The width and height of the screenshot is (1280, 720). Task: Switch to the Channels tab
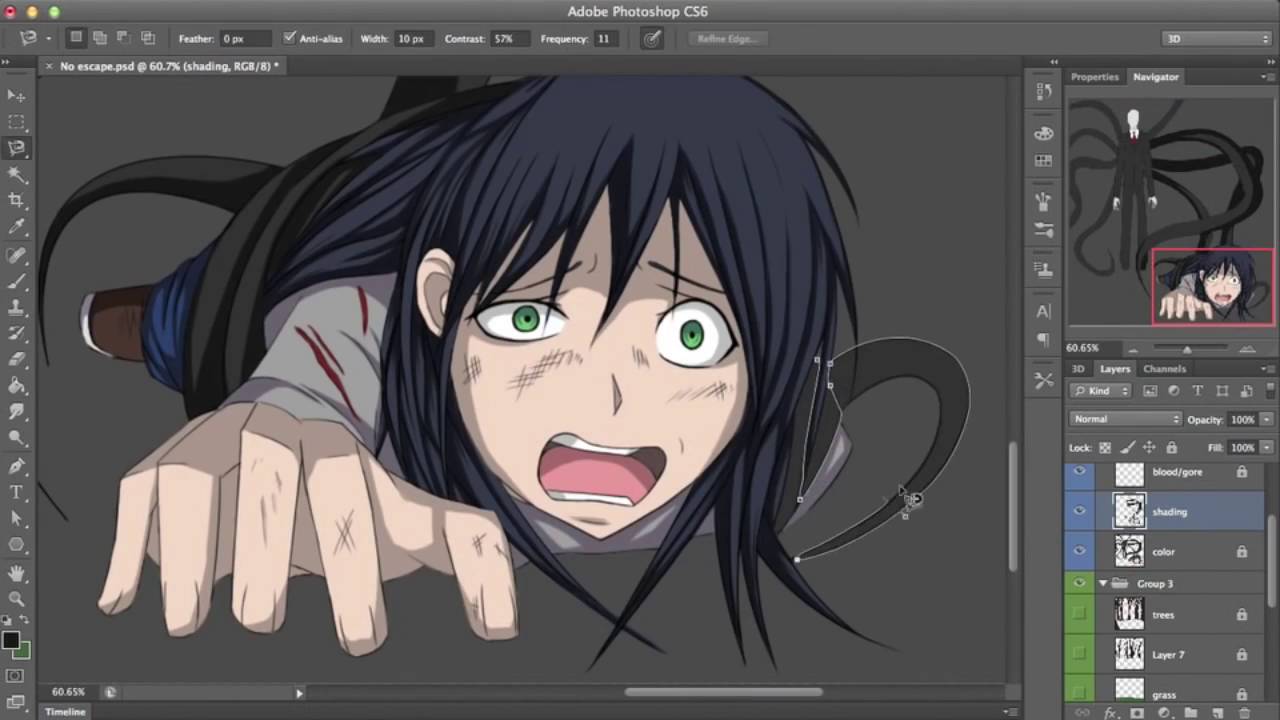point(1165,369)
